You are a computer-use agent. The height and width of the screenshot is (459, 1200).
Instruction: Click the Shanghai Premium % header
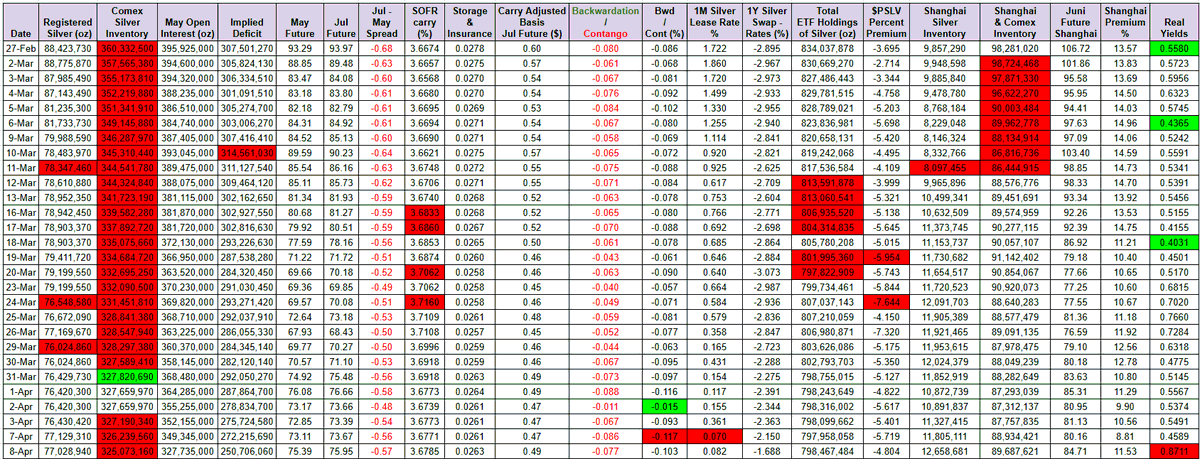click(1125, 22)
